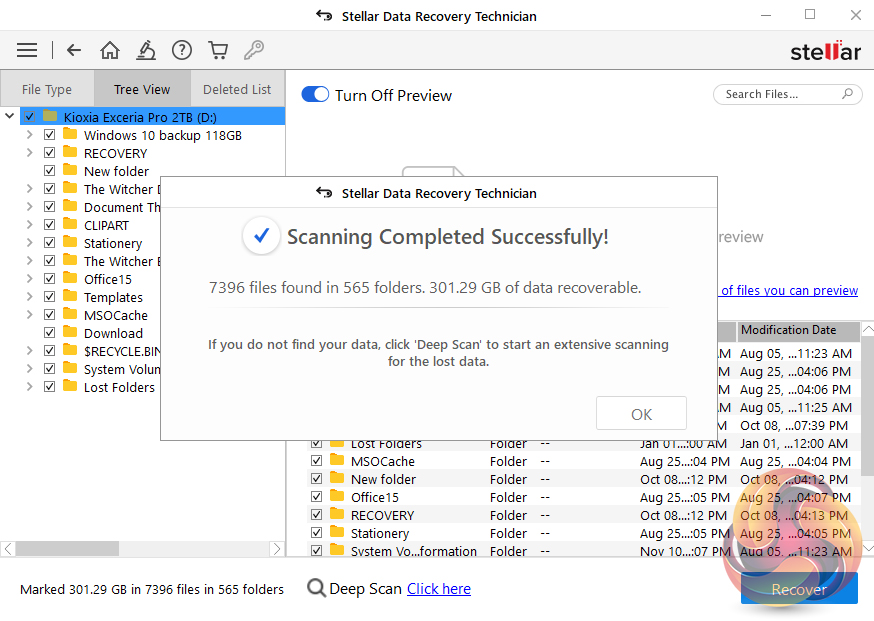The image size is (874, 621).
Task: Expand Windows 10 backup 118GB folder
Action: click(30, 134)
